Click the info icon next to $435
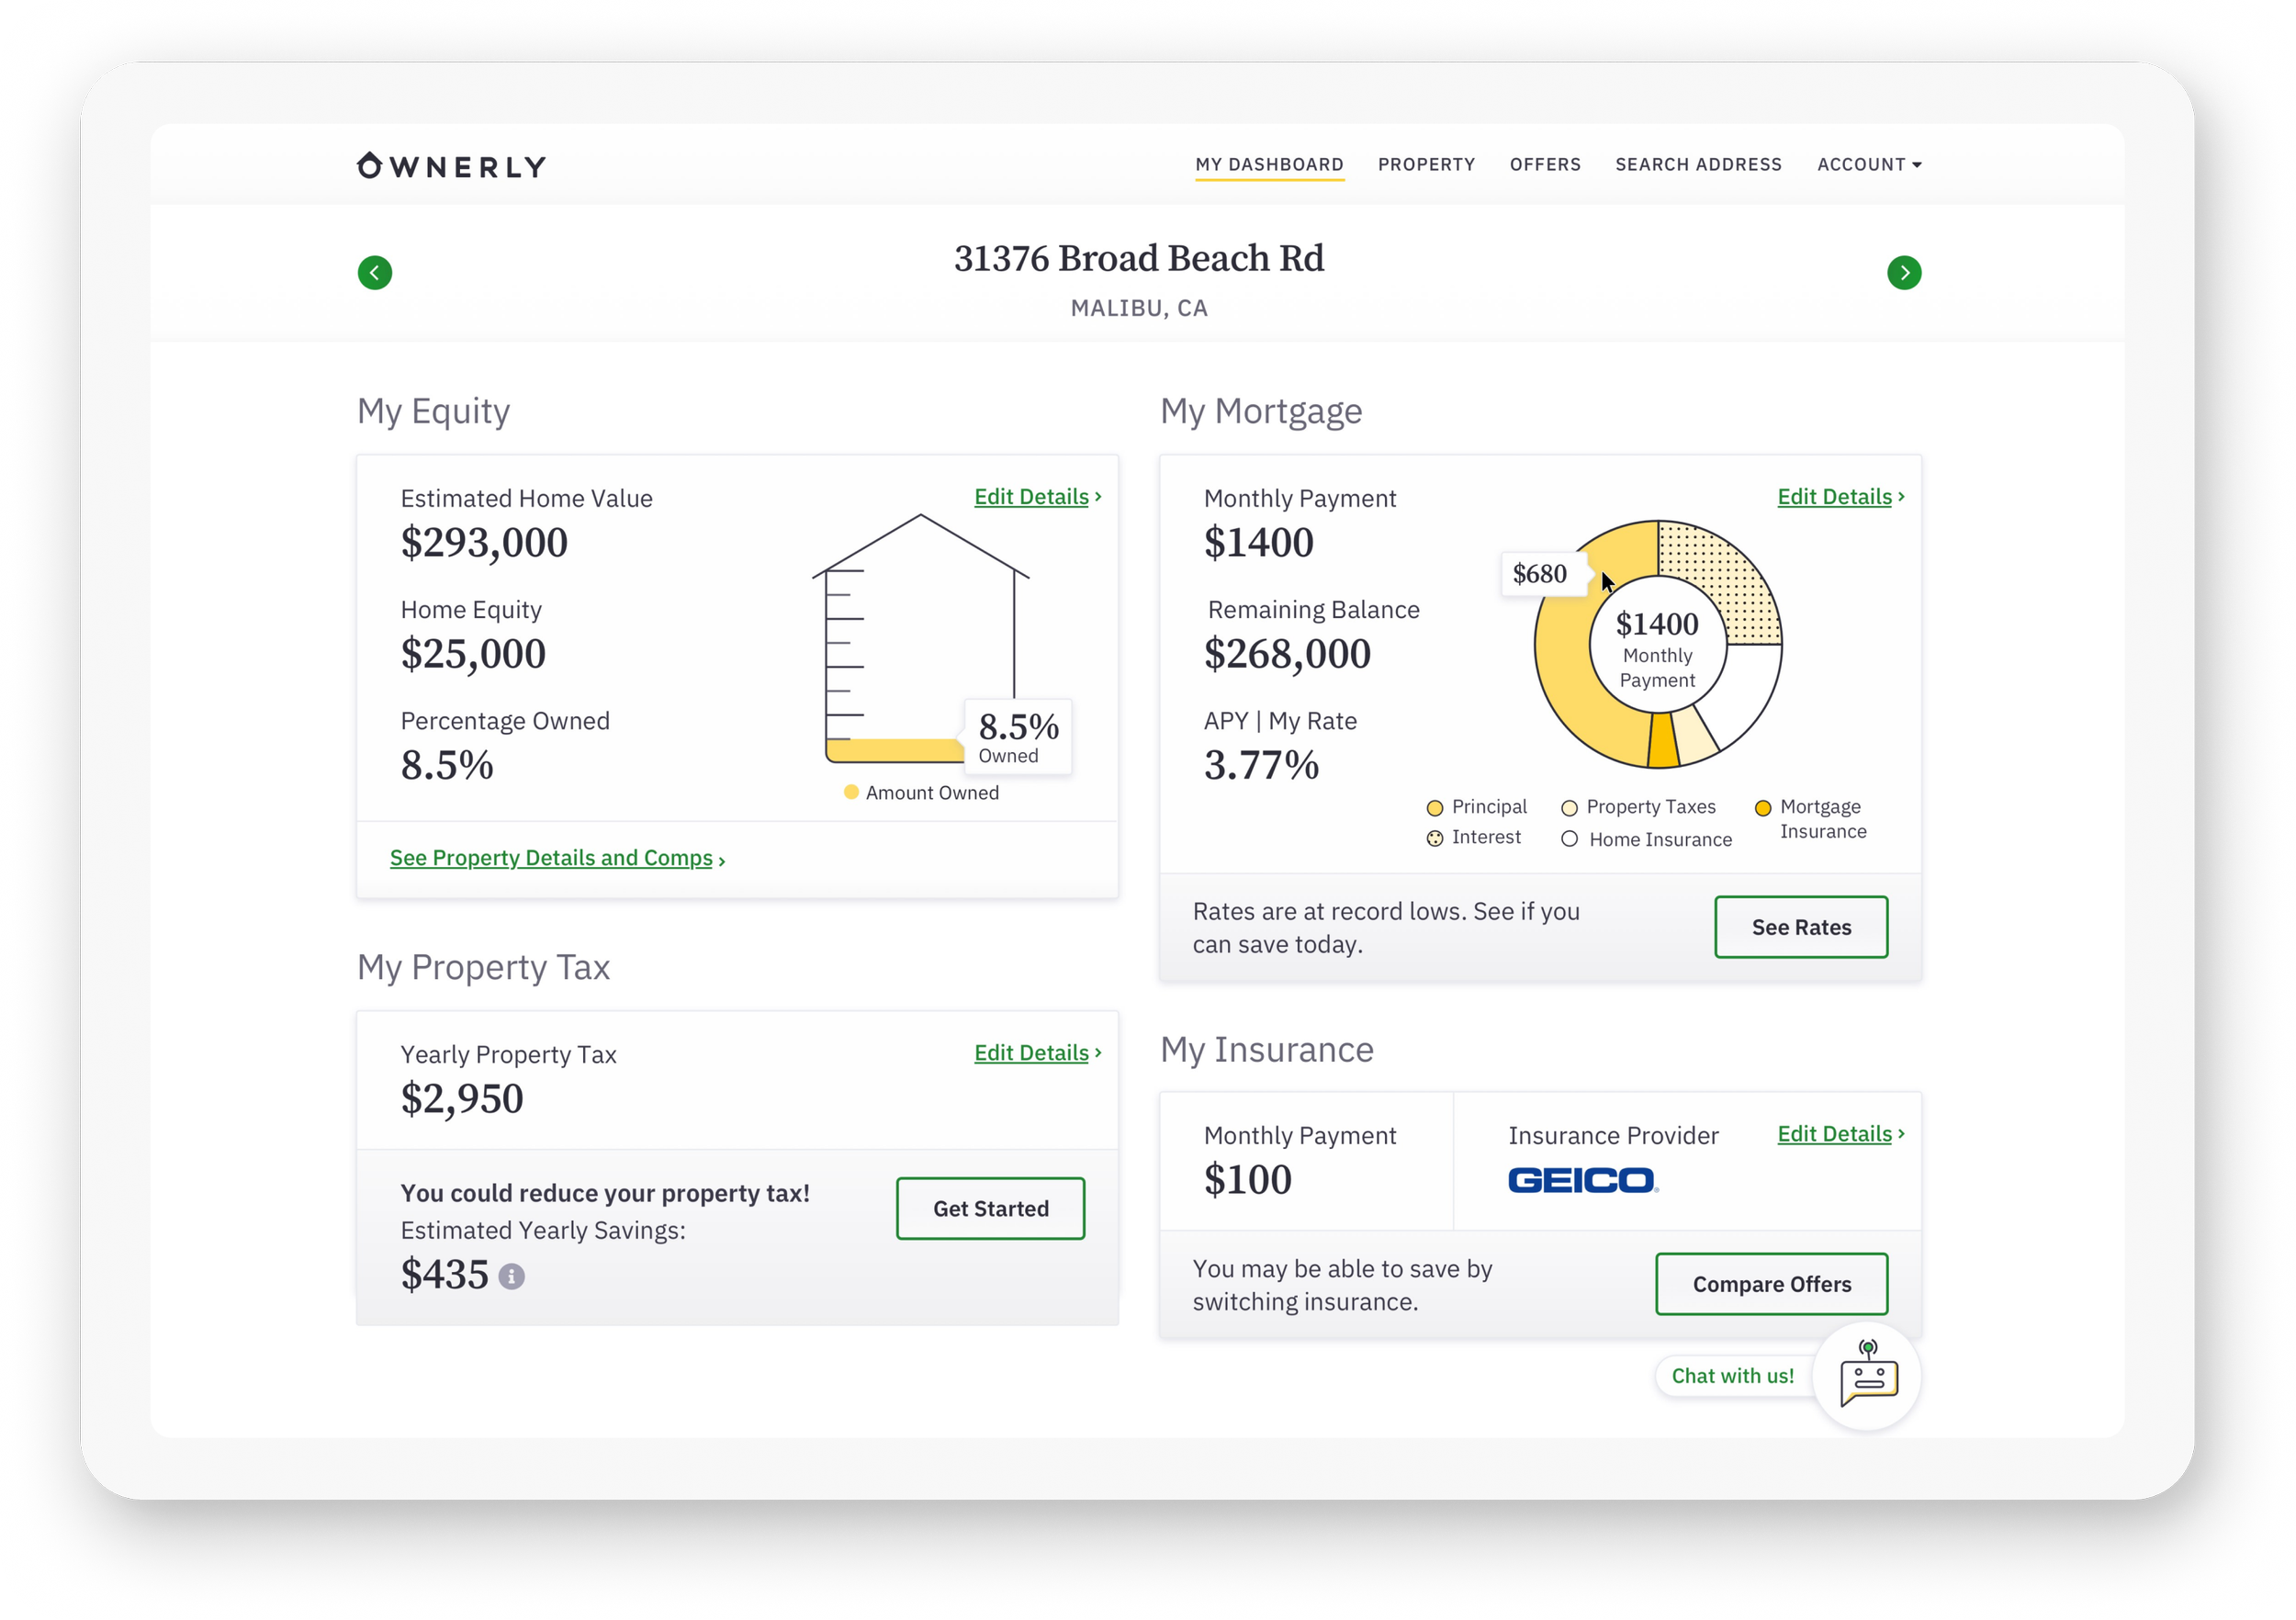The width and height of the screenshot is (2296, 1620). pyautogui.click(x=511, y=1276)
